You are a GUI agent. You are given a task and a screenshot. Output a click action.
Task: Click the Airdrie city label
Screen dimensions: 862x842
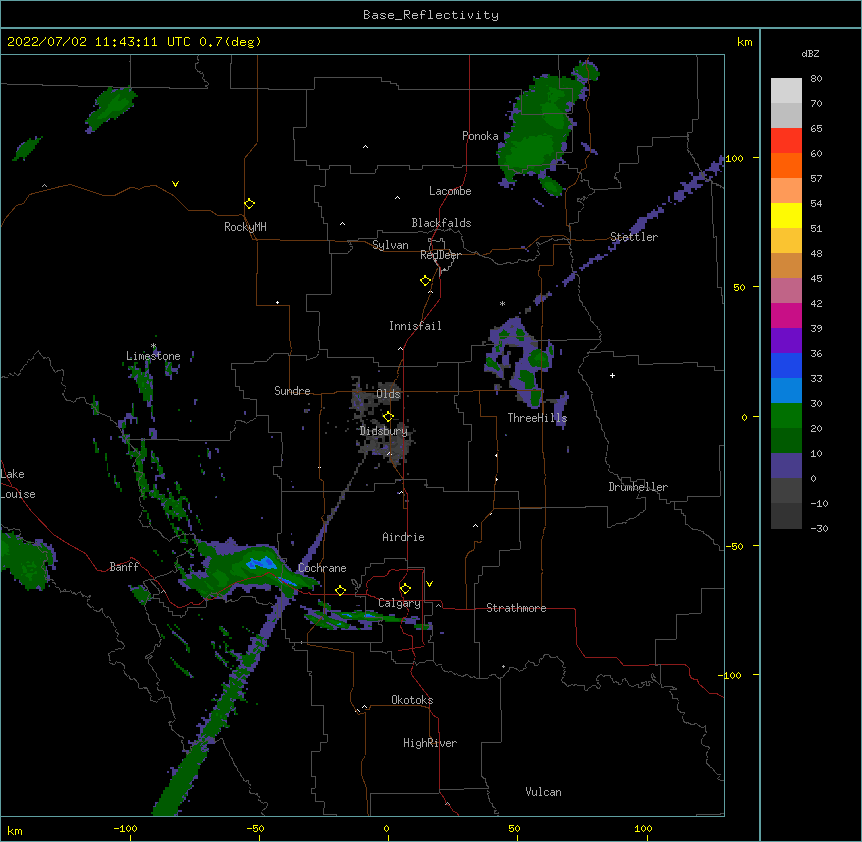click(x=404, y=537)
